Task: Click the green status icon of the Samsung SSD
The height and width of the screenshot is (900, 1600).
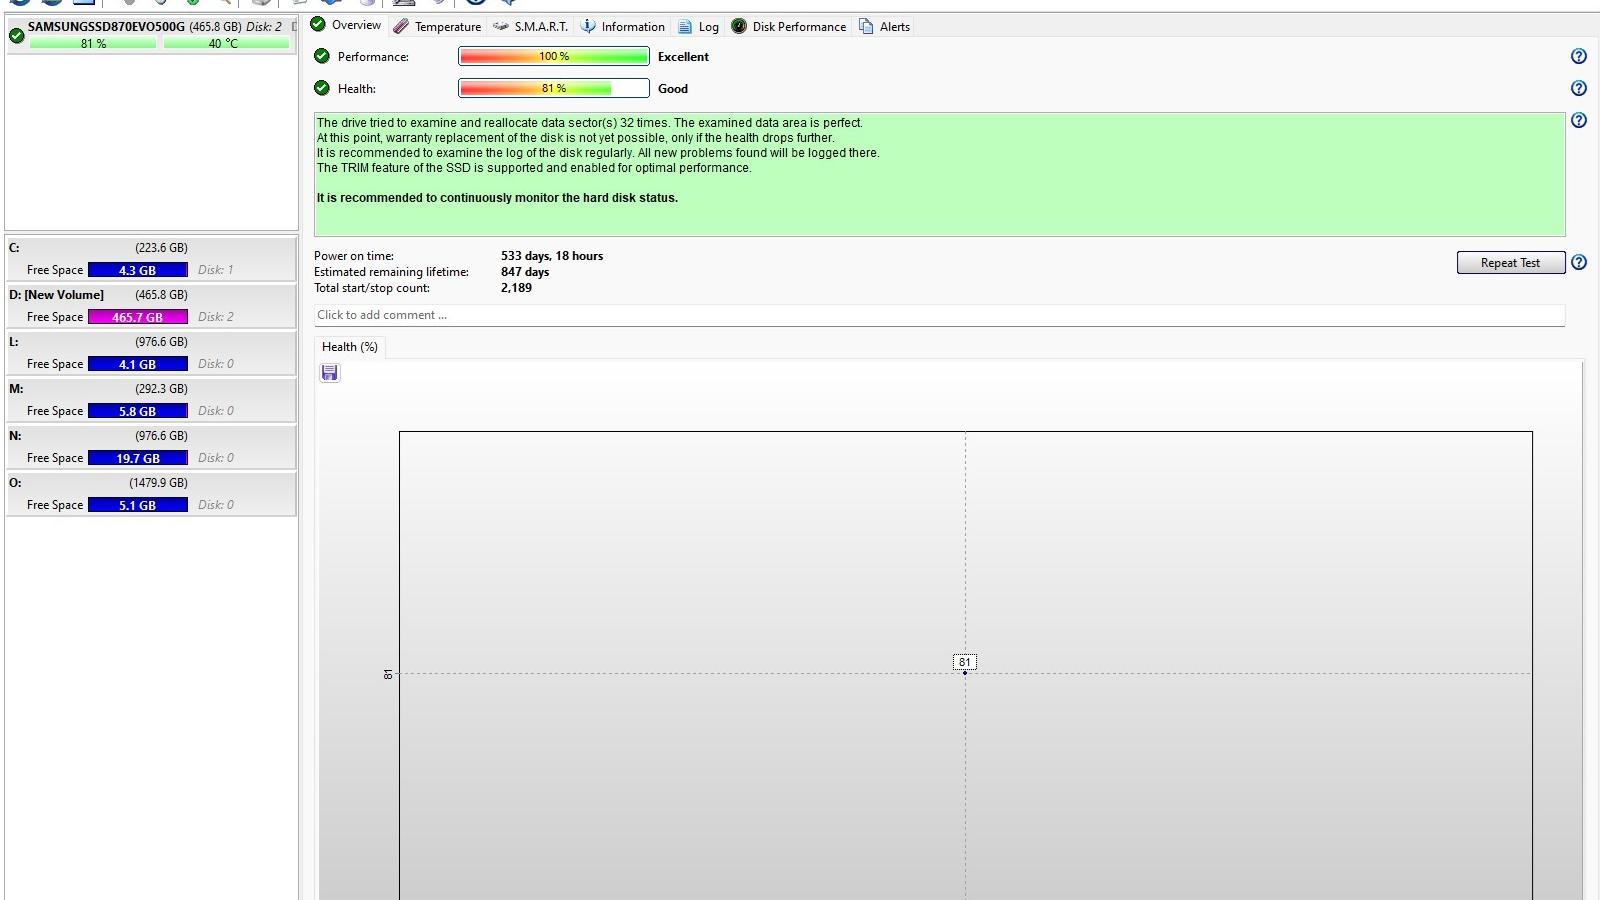Action: (17, 36)
